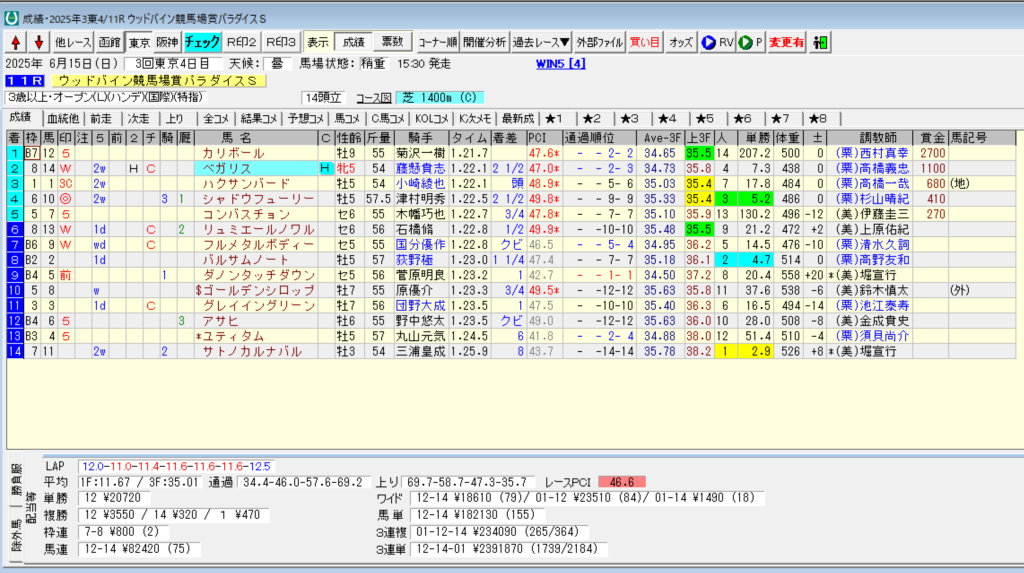Click the 3連単 payout field
This screenshot has width=1024, height=573.
pos(509,549)
